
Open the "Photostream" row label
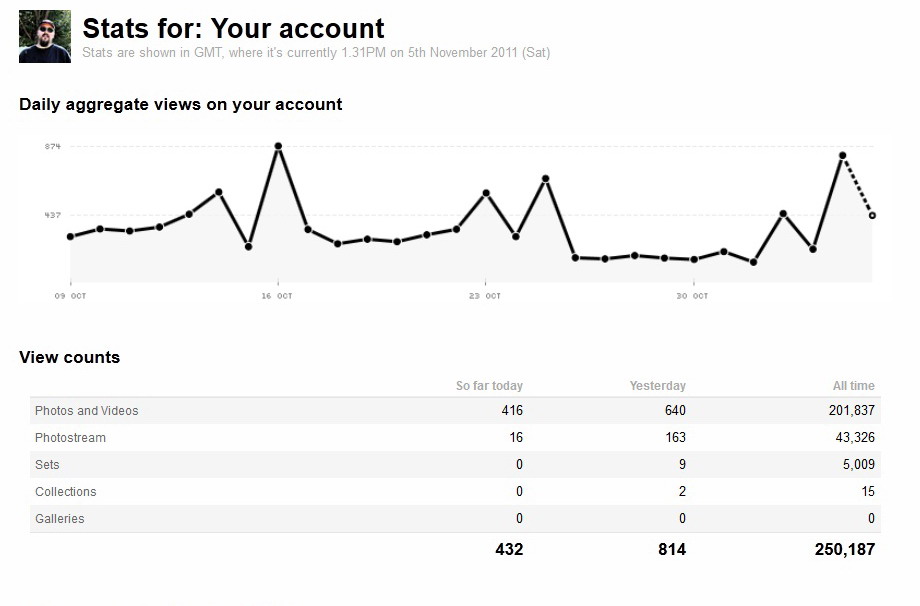(x=70, y=438)
